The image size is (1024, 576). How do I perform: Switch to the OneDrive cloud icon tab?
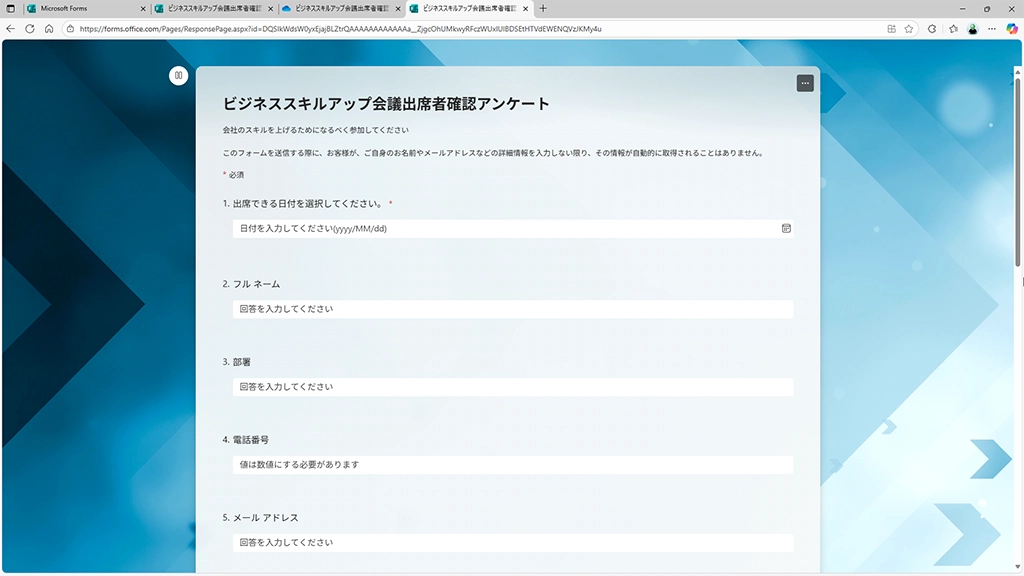(335, 8)
